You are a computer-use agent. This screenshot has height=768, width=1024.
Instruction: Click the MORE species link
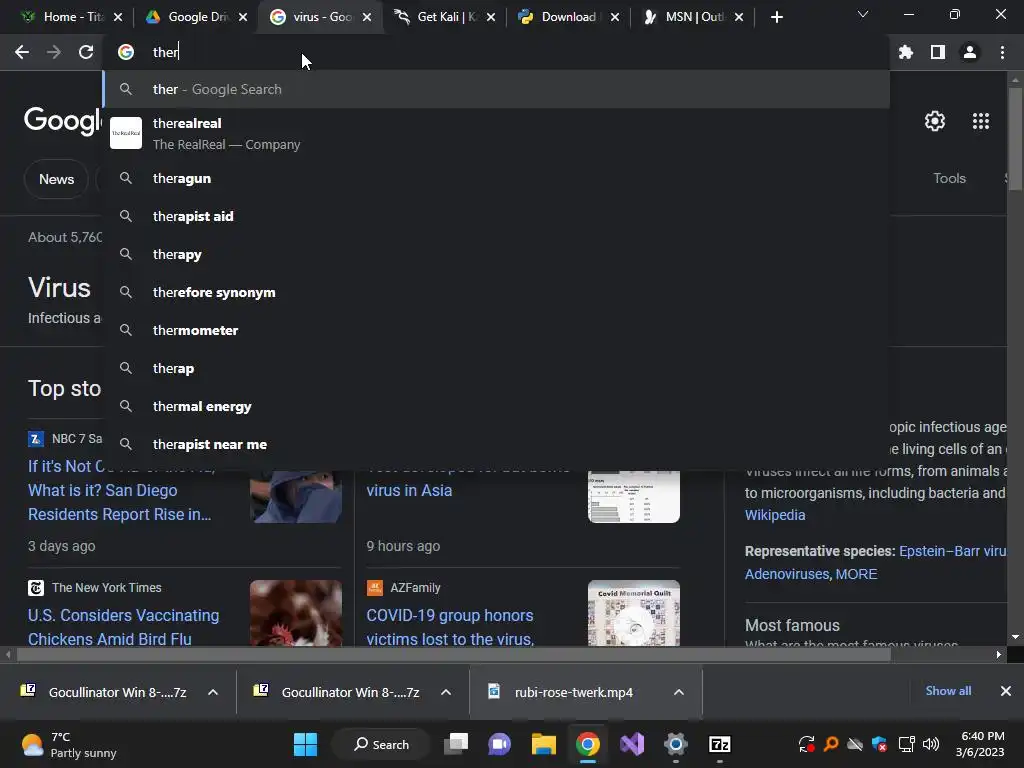click(x=856, y=574)
